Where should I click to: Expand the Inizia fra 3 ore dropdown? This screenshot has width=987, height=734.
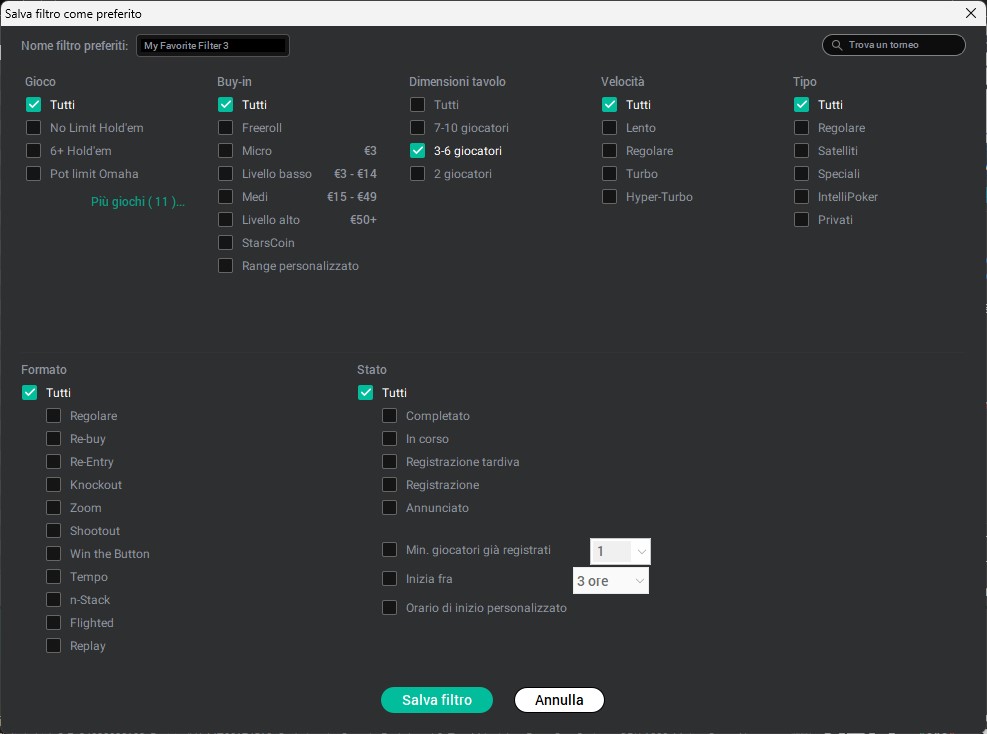pyautogui.click(x=611, y=581)
